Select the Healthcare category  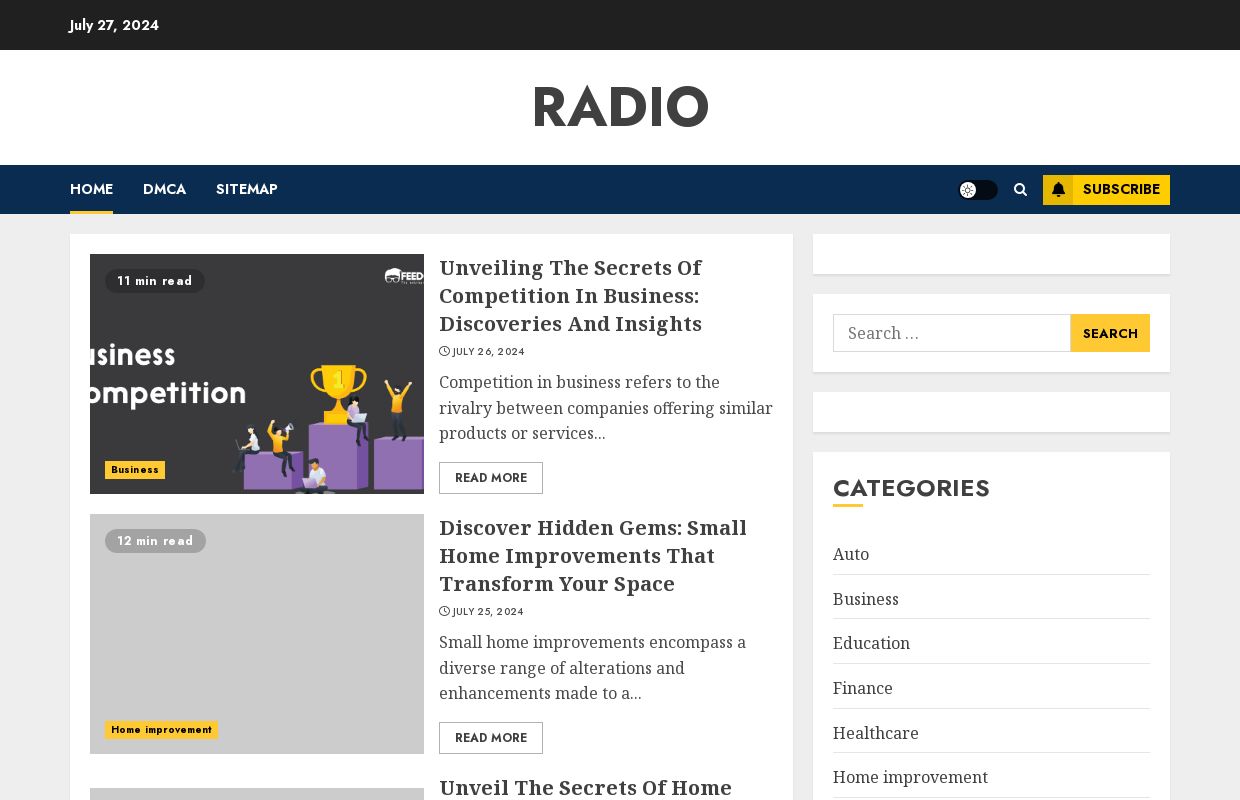pyautogui.click(x=876, y=733)
